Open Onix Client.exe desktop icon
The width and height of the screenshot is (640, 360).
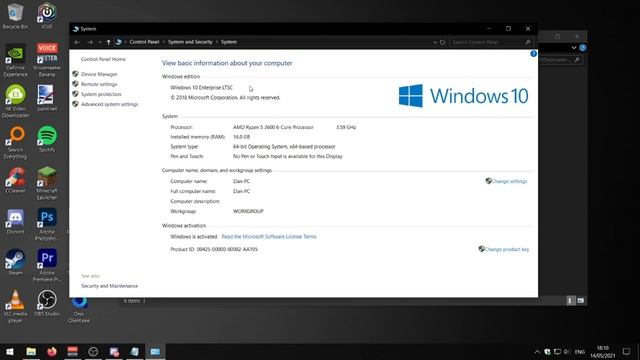[x=79, y=309]
